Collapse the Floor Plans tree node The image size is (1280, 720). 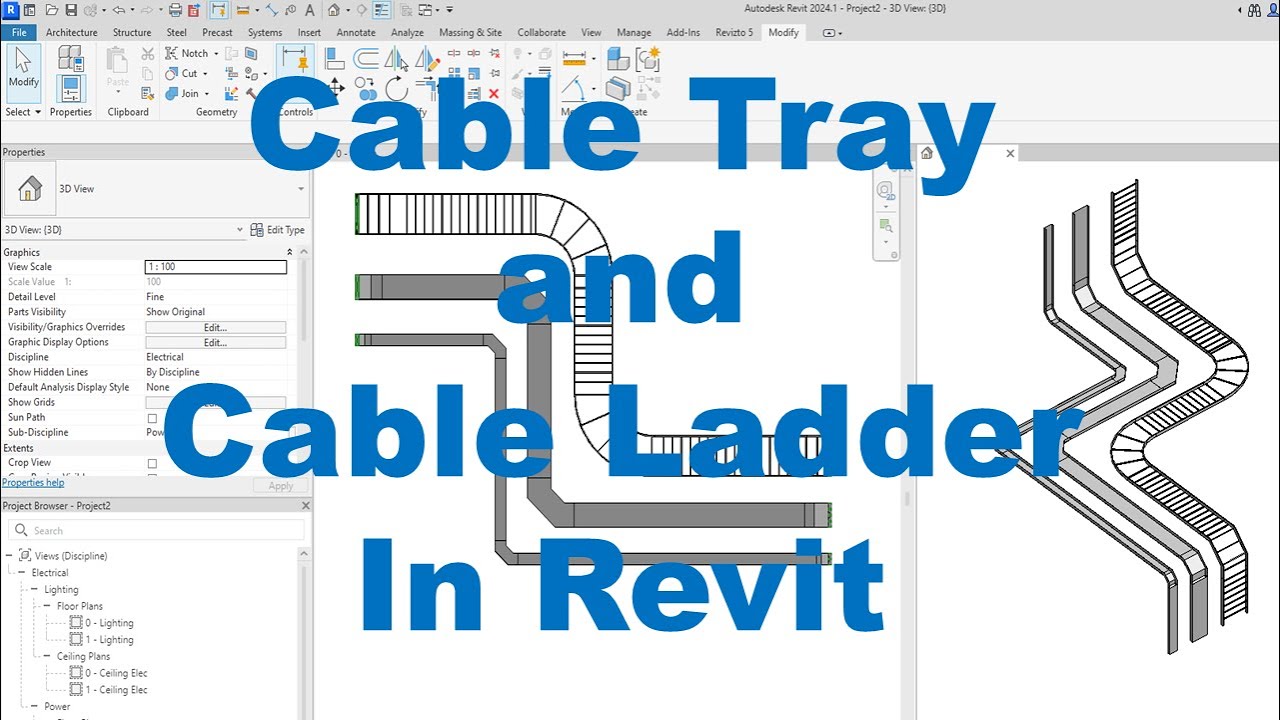[47, 606]
